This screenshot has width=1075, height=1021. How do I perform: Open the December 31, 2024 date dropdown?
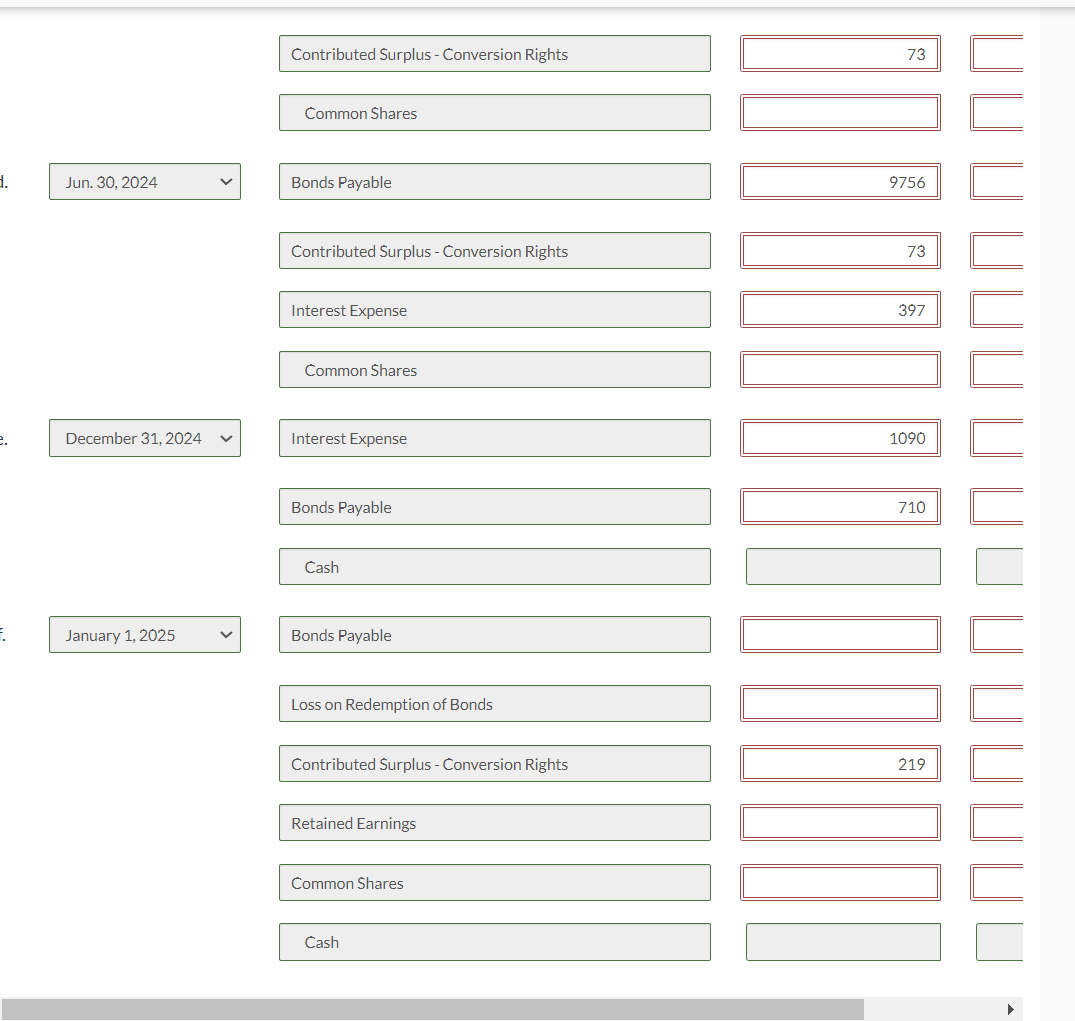tap(144, 438)
